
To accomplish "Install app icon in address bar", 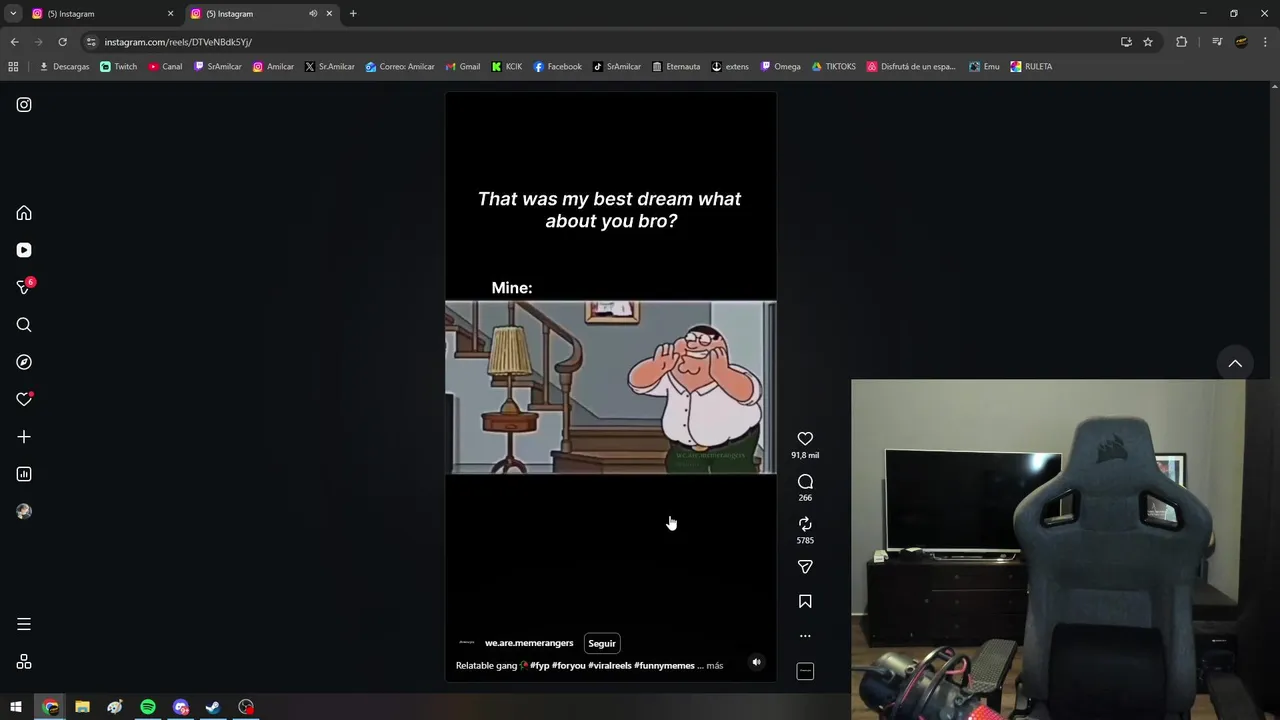I will click(x=1126, y=42).
